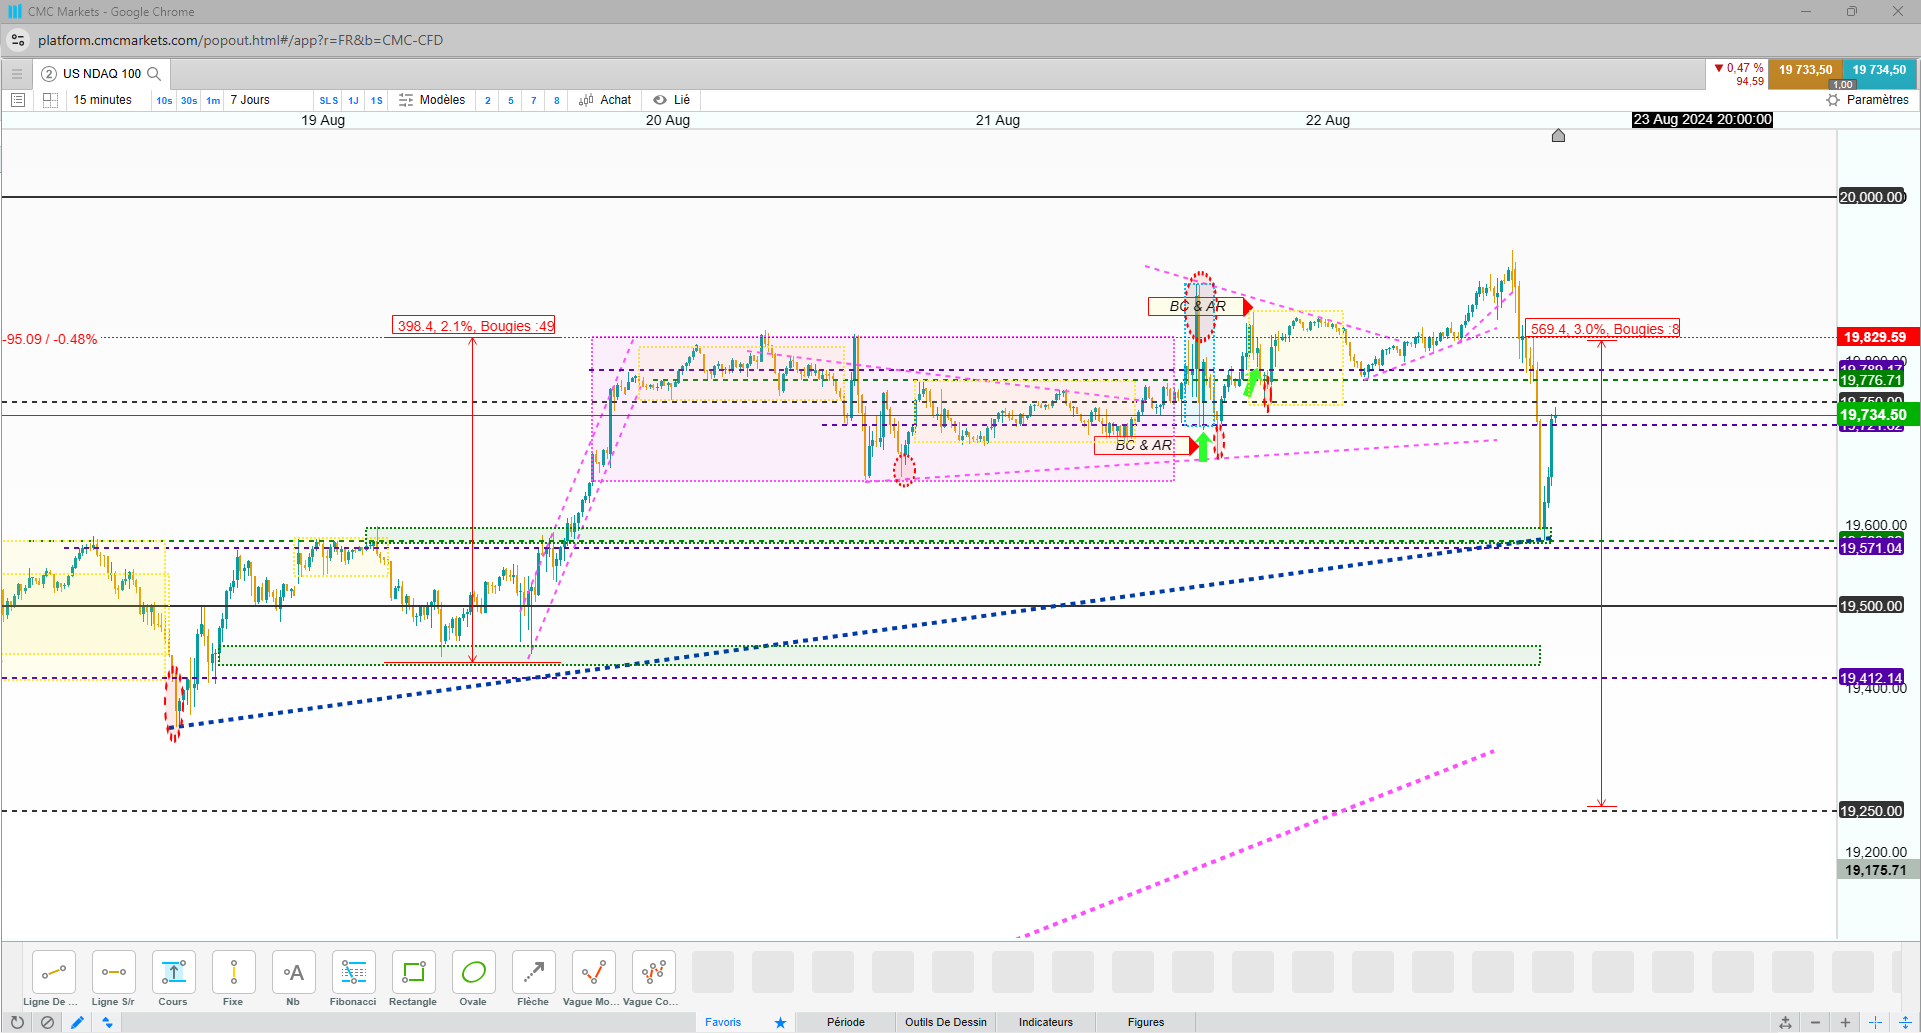Expand the Modèles templates menu

(432, 100)
